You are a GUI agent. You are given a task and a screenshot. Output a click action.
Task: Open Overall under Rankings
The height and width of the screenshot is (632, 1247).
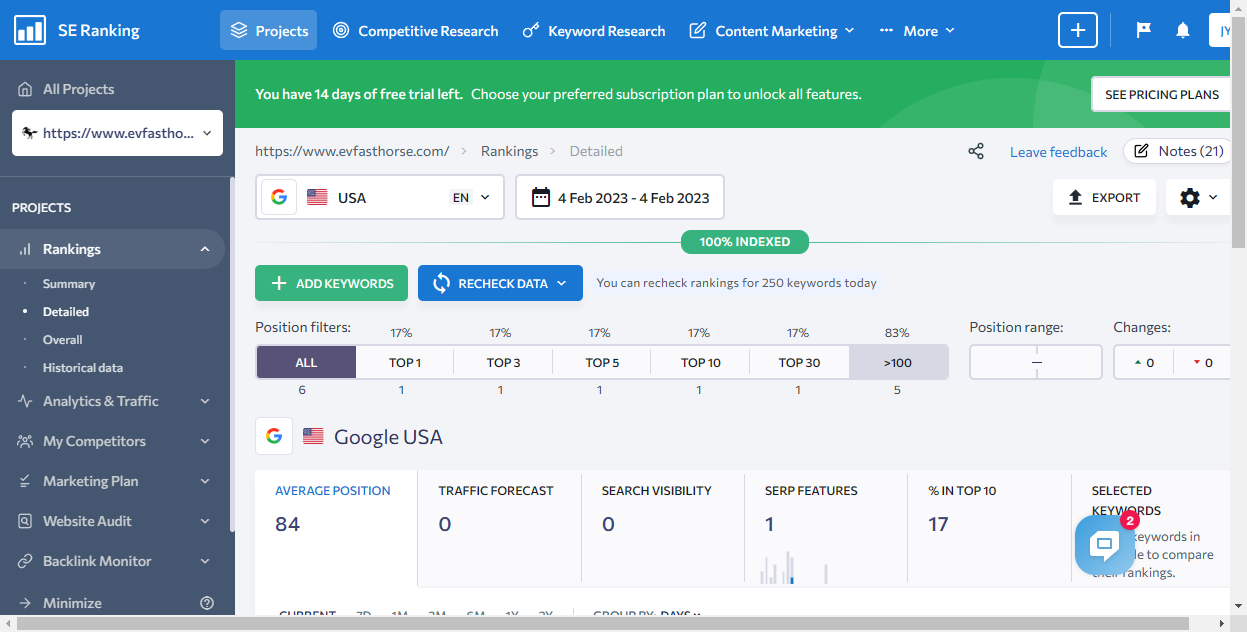[63, 340]
